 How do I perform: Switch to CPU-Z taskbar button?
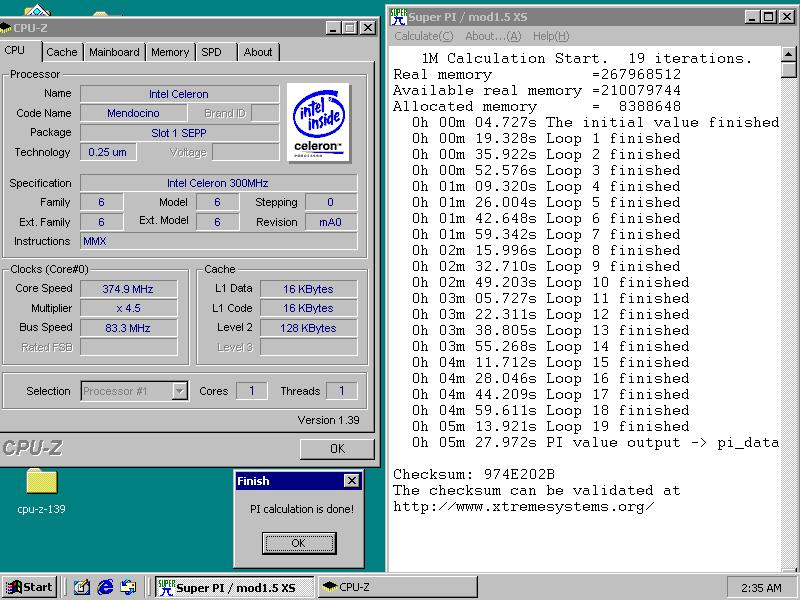point(398,587)
